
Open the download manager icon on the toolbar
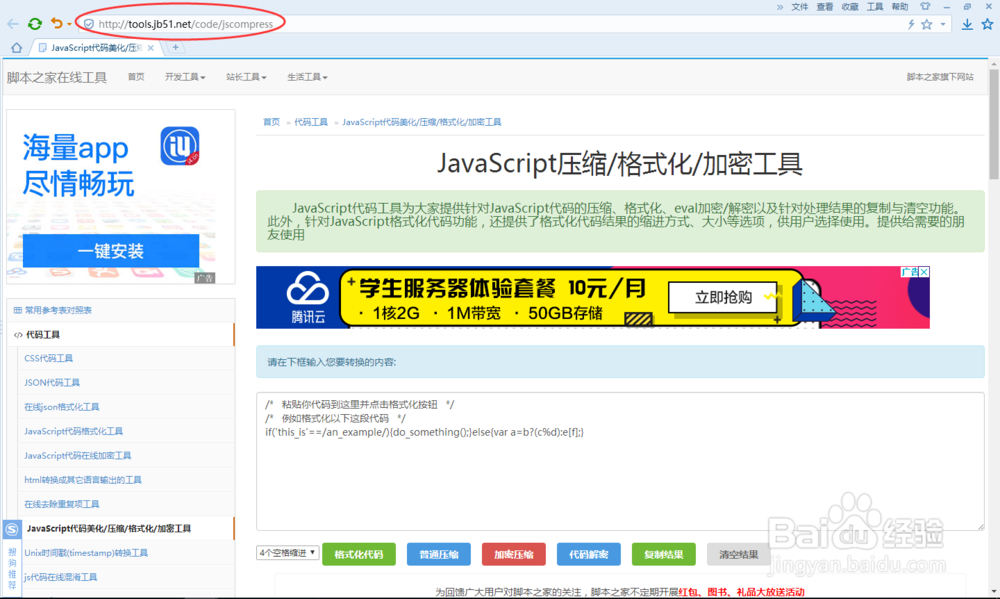pyautogui.click(x=968, y=24)
